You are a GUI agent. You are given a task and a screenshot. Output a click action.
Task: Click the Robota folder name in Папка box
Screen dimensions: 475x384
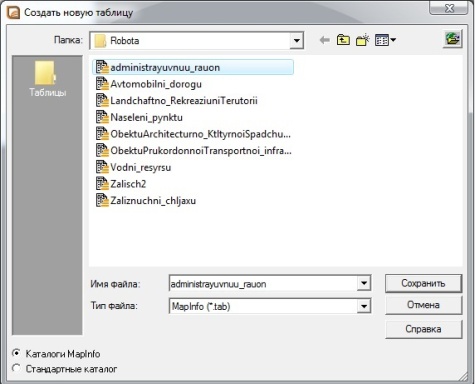125,41
